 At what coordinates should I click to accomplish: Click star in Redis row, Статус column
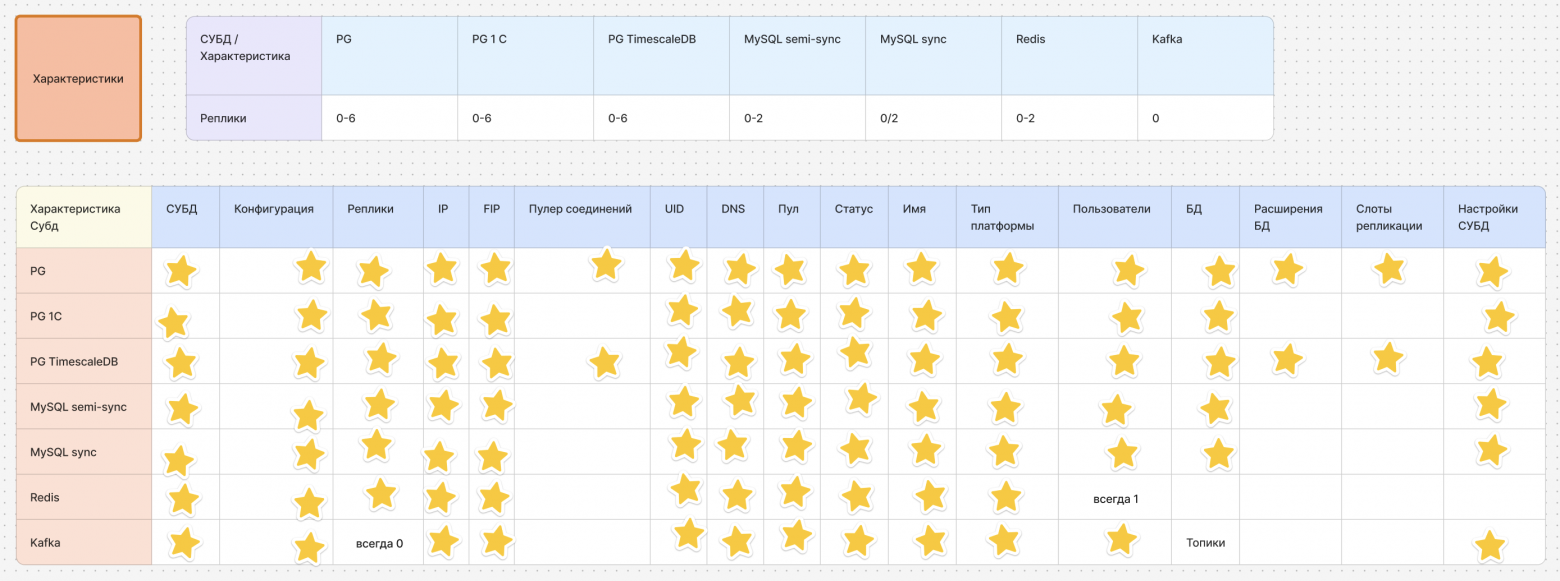857,496
